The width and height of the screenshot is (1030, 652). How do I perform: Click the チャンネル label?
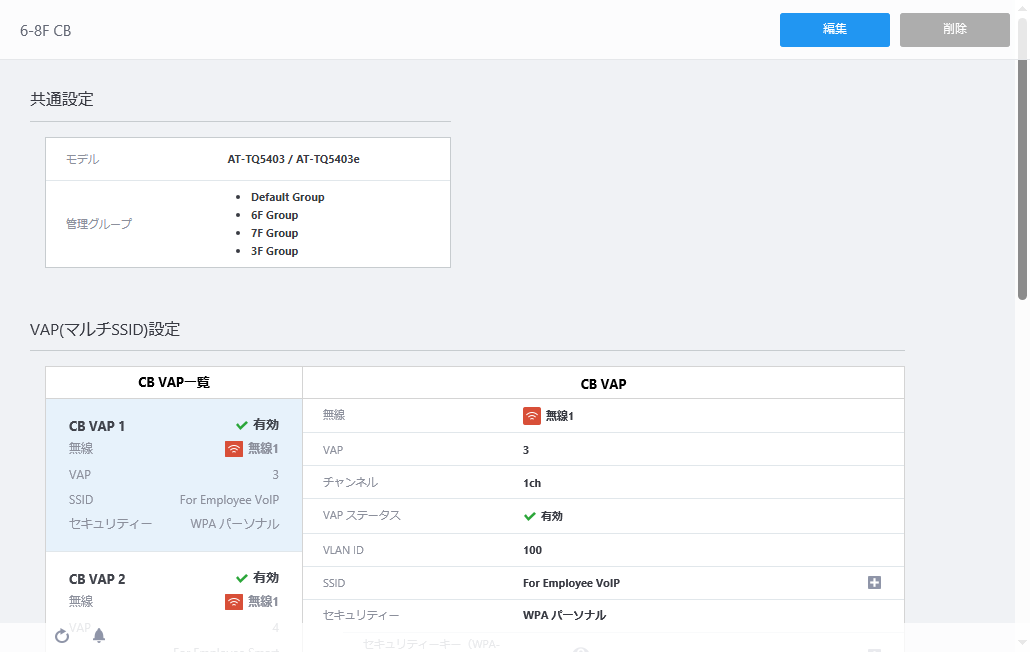[350, 482]
